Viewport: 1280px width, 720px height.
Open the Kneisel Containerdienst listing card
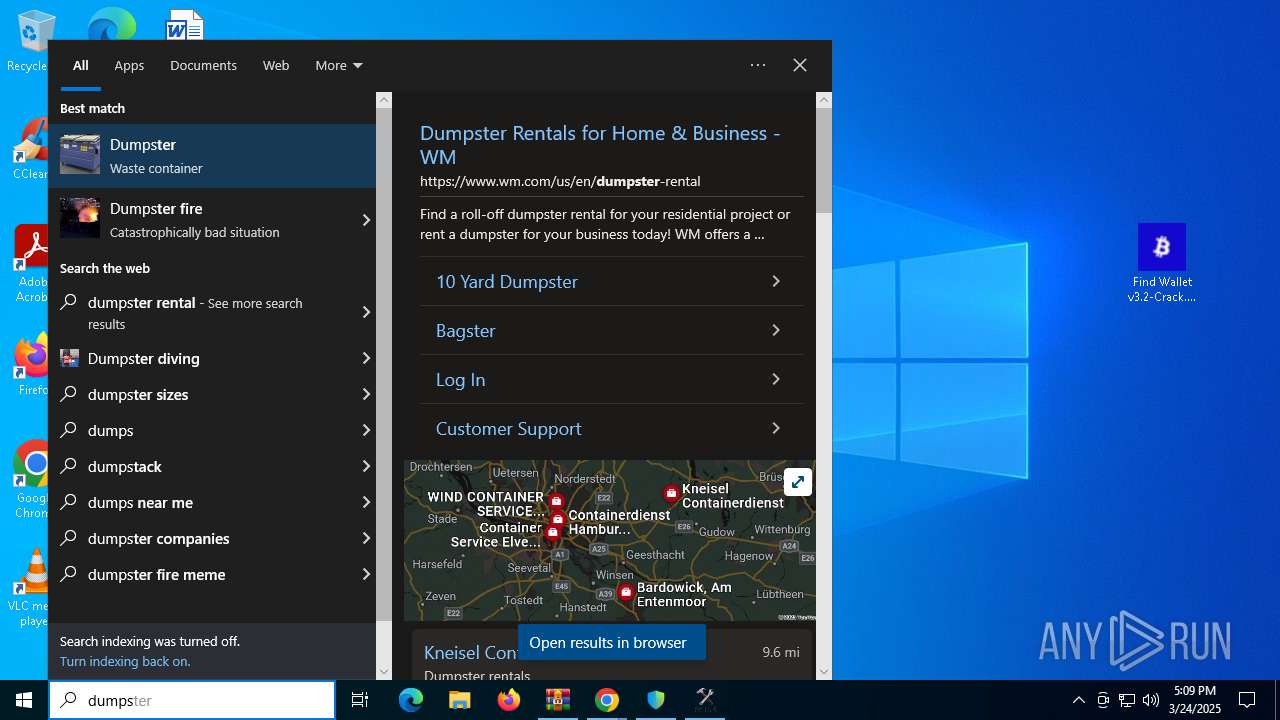click(x=612, y=655)
